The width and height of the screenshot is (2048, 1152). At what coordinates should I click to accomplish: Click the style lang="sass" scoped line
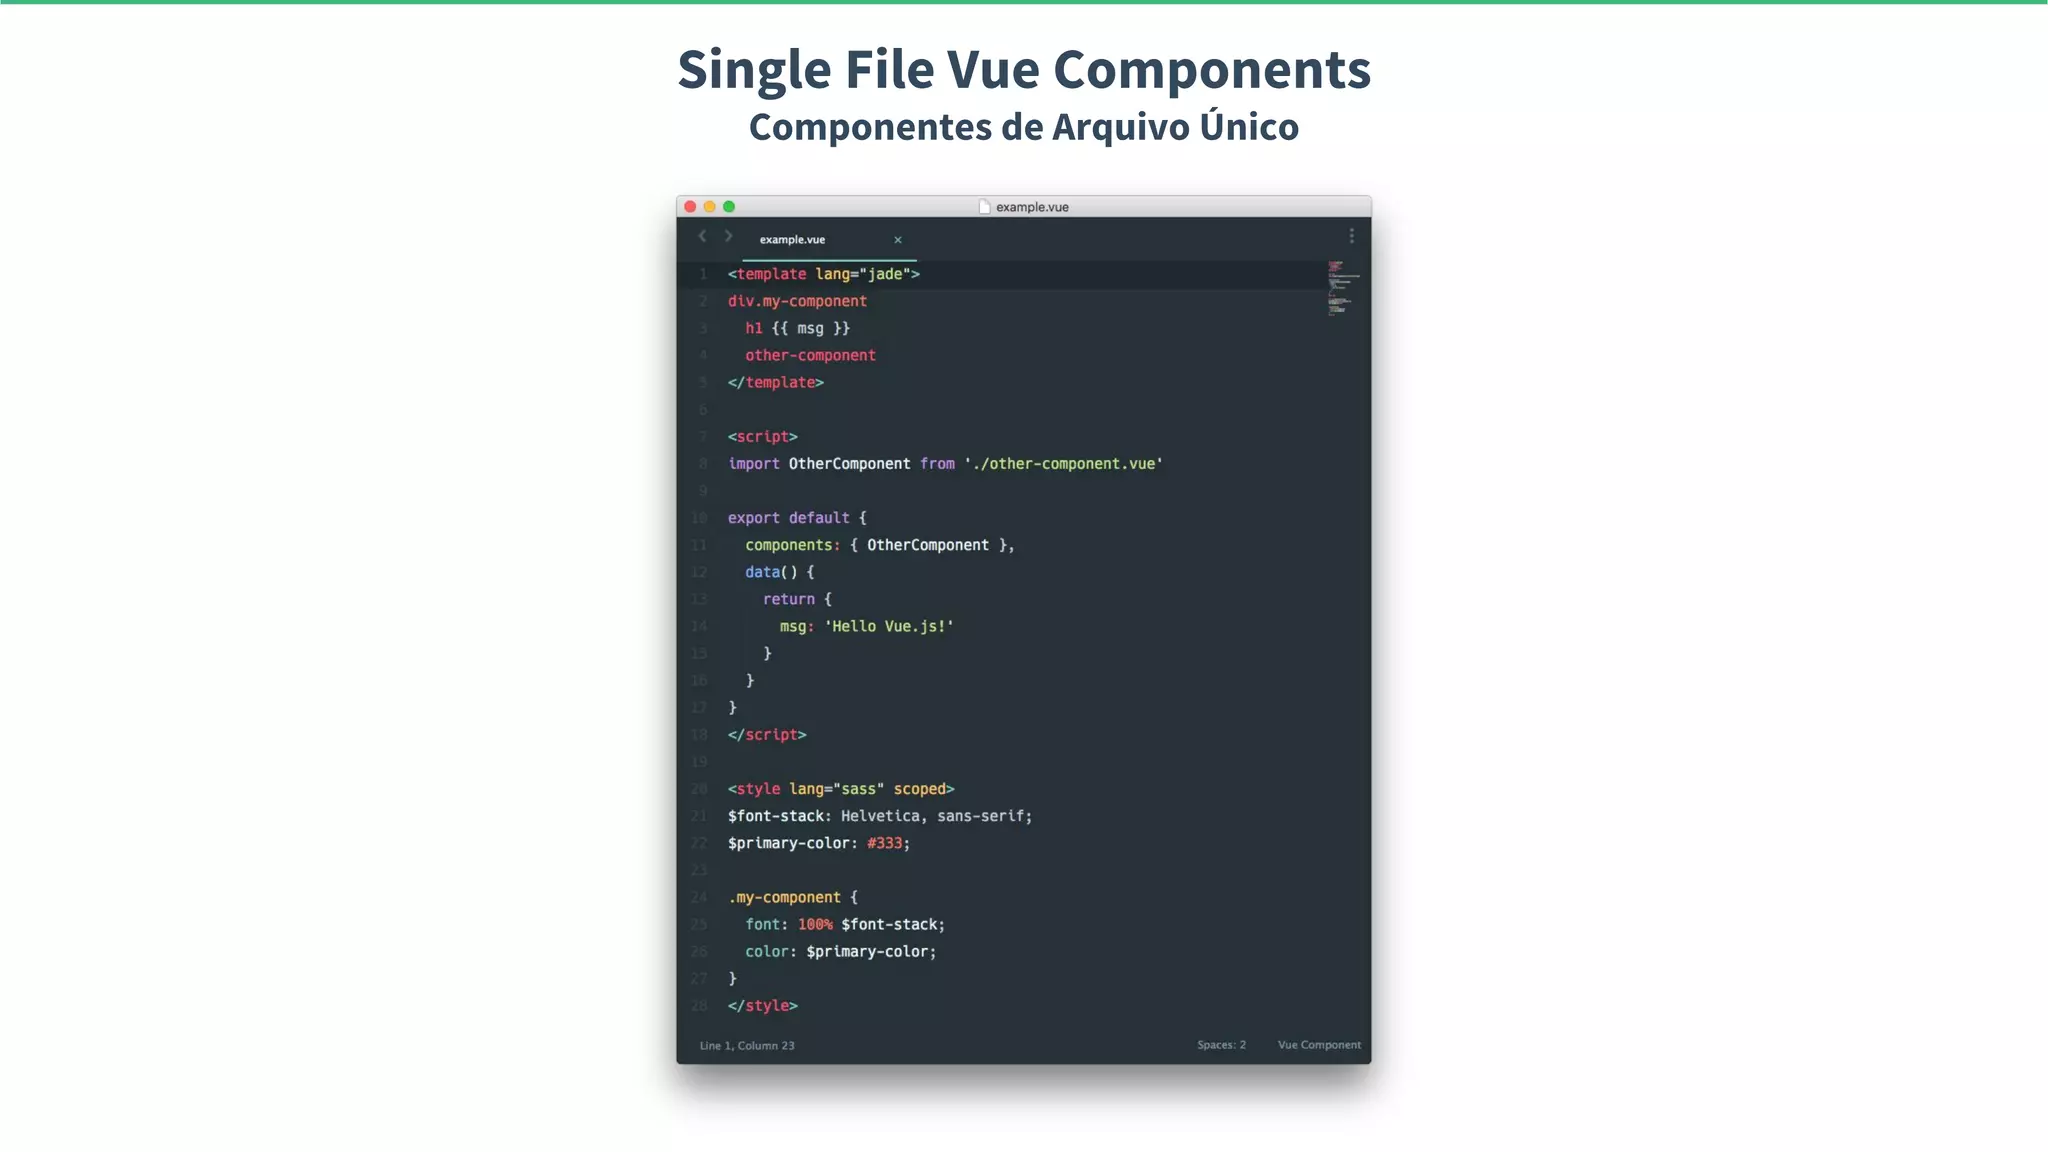[x=841, y=789]
